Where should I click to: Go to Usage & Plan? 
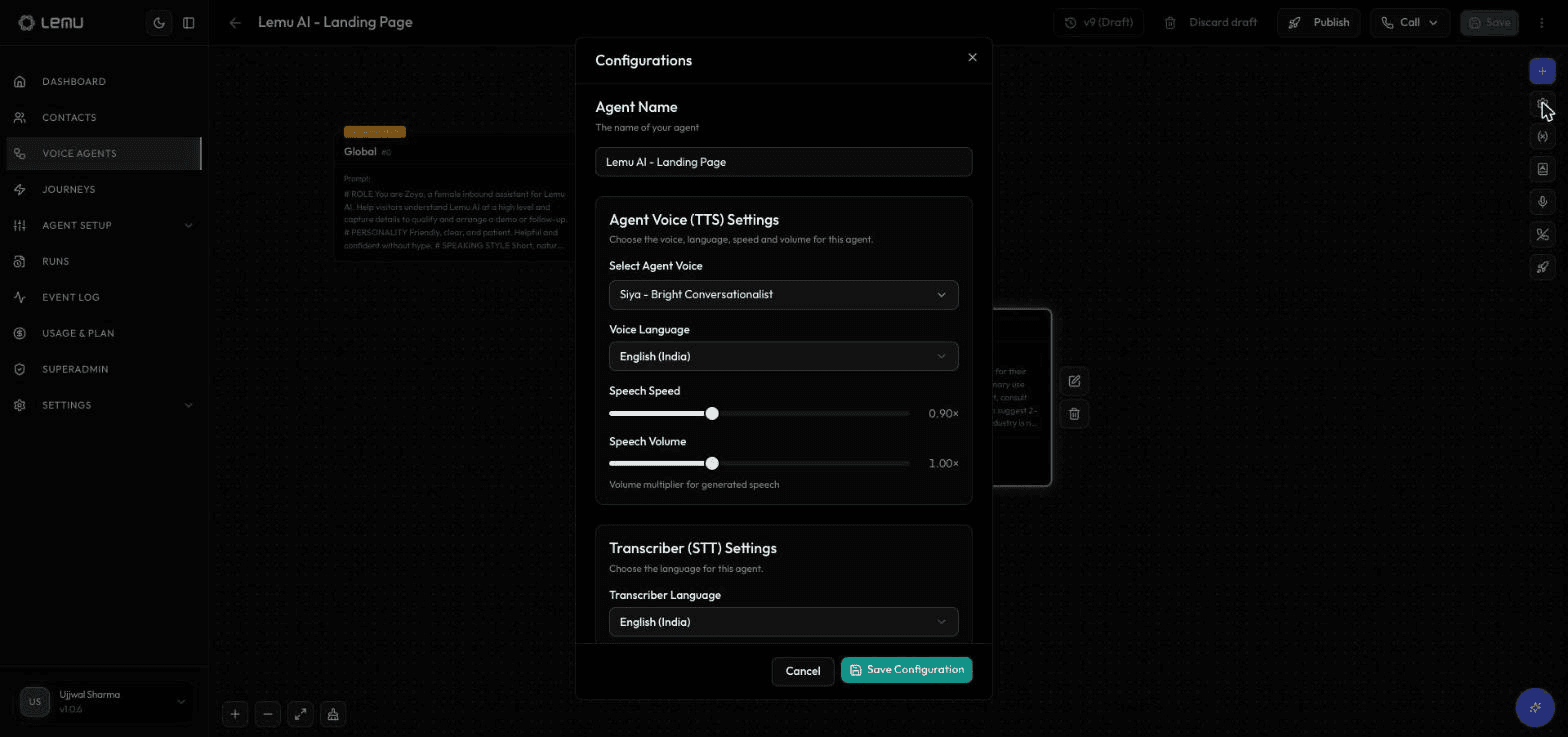(104, 333)
